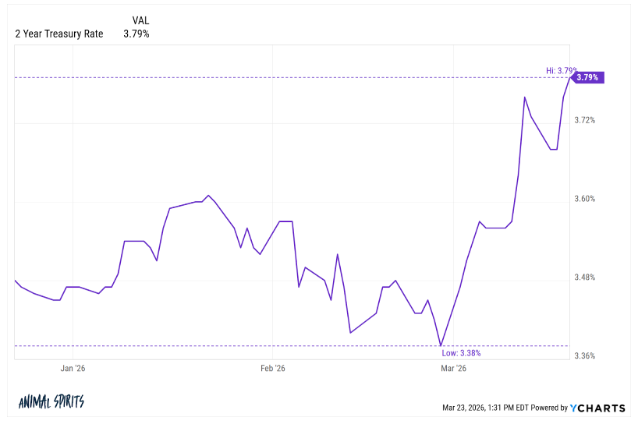Click the 3.72% y-axis label
Screen dimensions: 634x421
[x=586, y=120]
